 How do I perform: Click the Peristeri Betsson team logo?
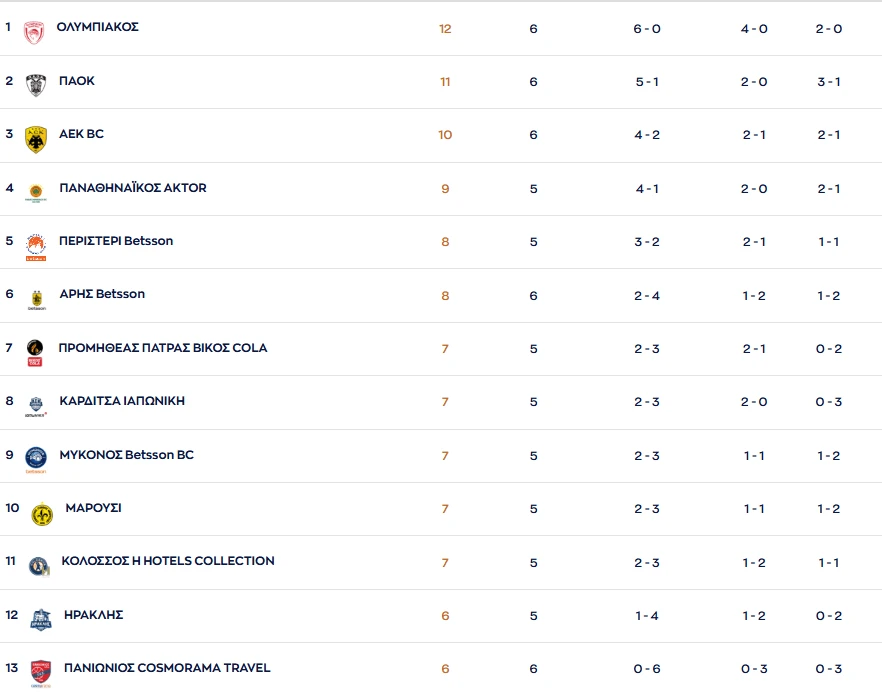pos(36,246)
